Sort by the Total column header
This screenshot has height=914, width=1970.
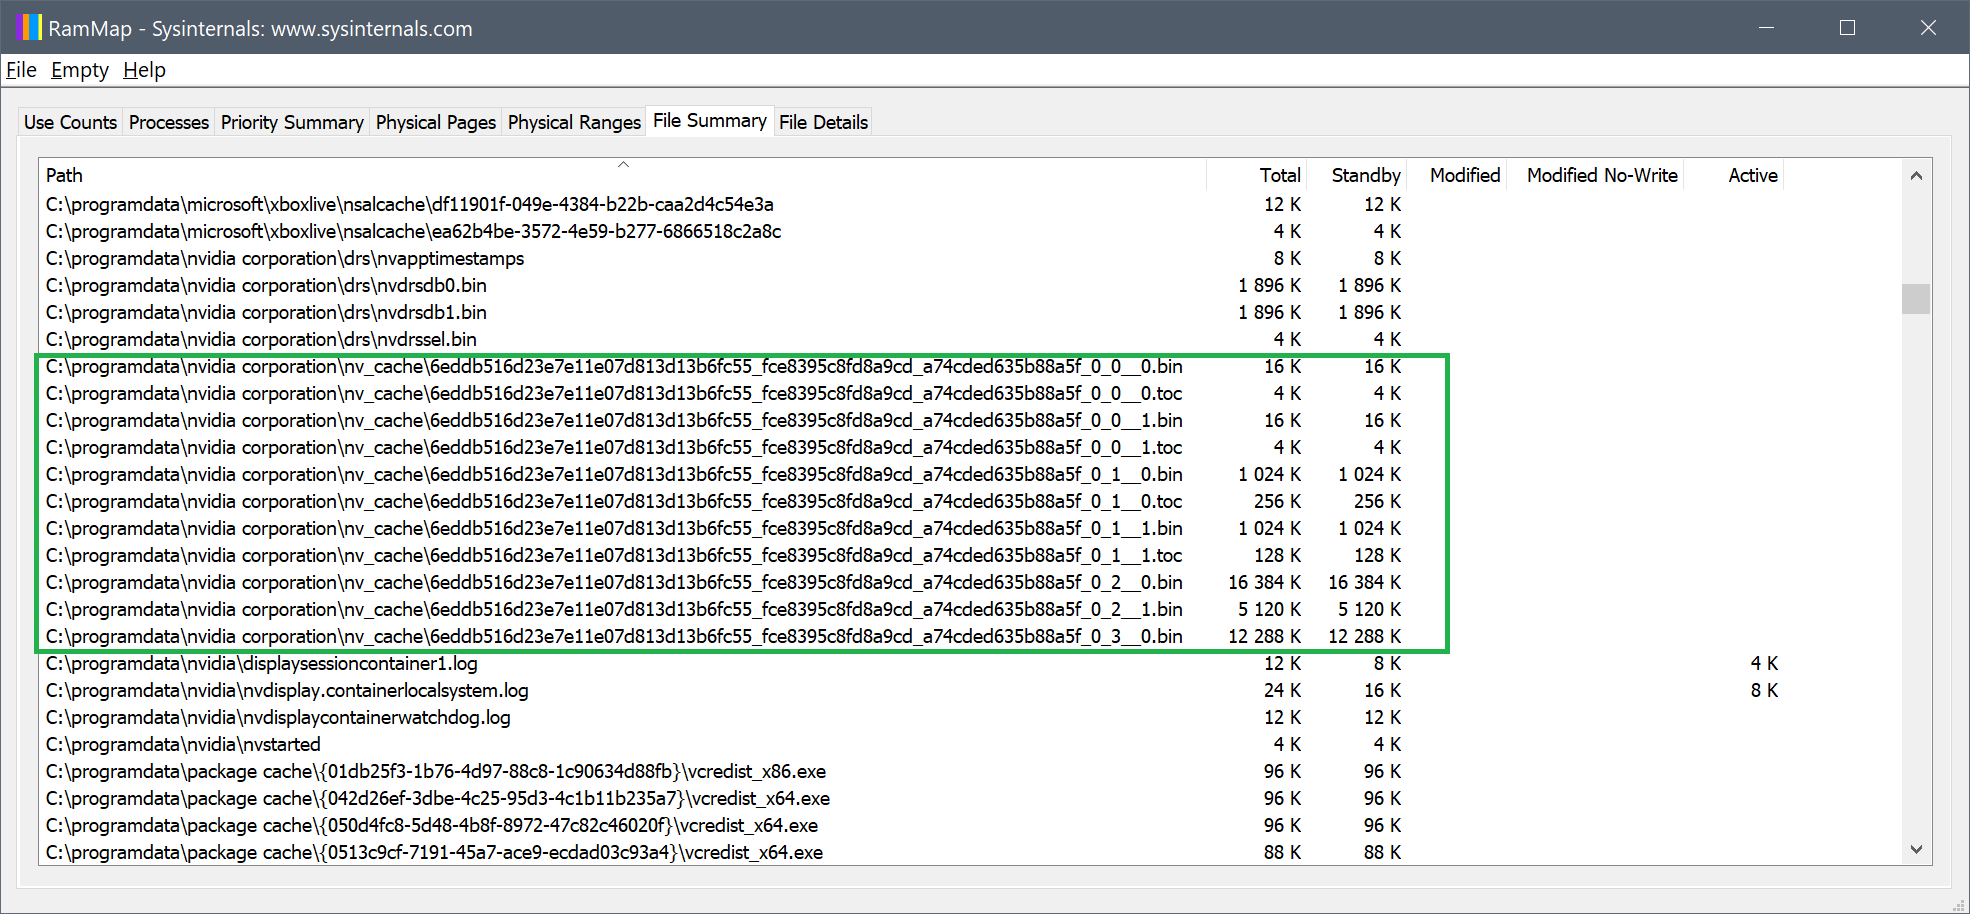pyautogui.click(x=1256, y=175)
